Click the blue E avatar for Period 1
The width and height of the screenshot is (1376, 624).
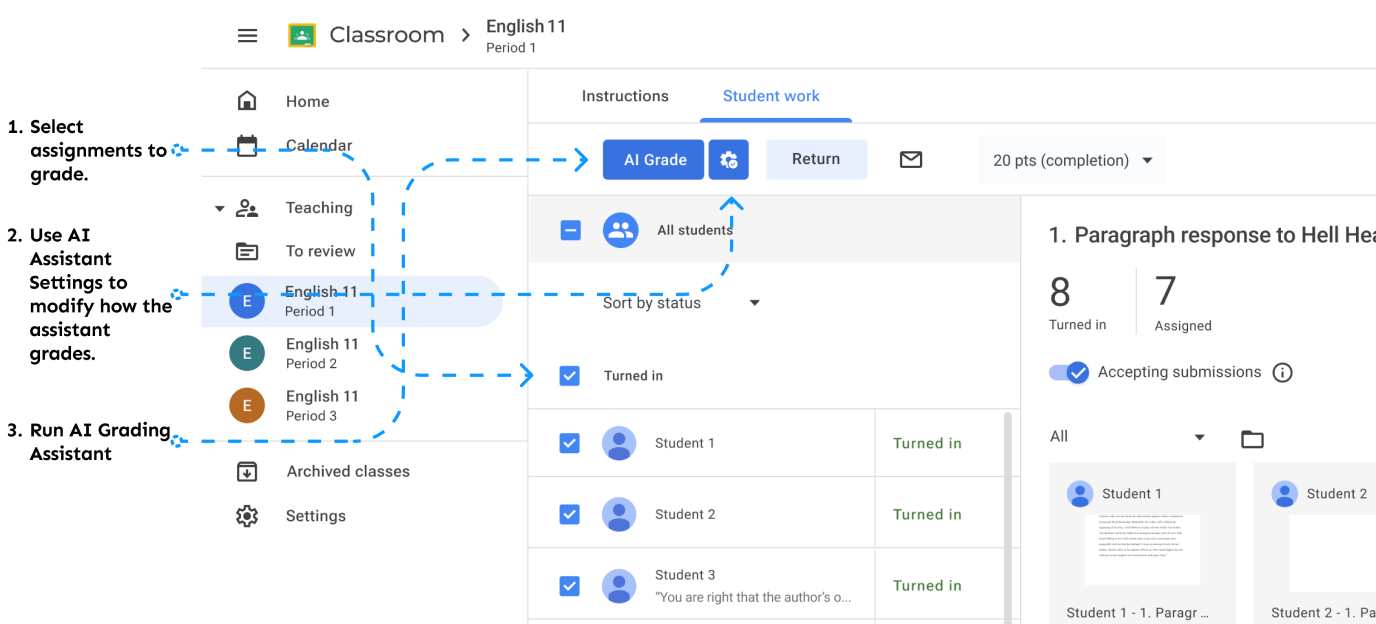247,301
